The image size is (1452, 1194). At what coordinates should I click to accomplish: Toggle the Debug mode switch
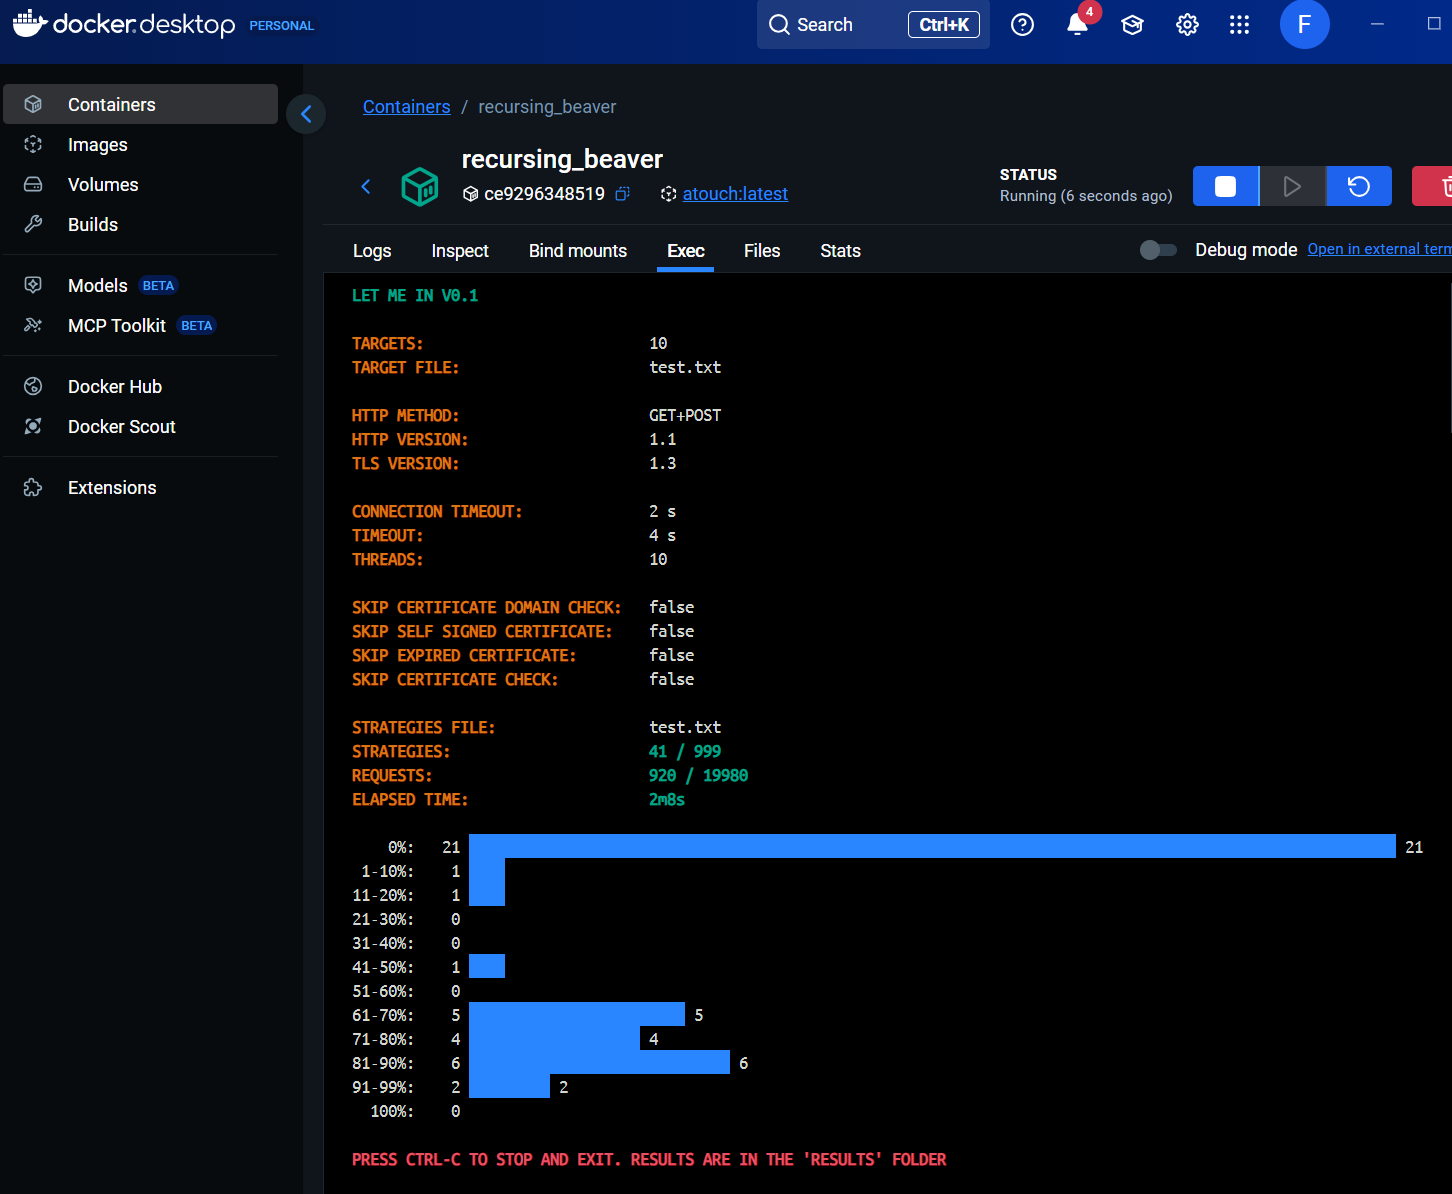click(1158, 250)
